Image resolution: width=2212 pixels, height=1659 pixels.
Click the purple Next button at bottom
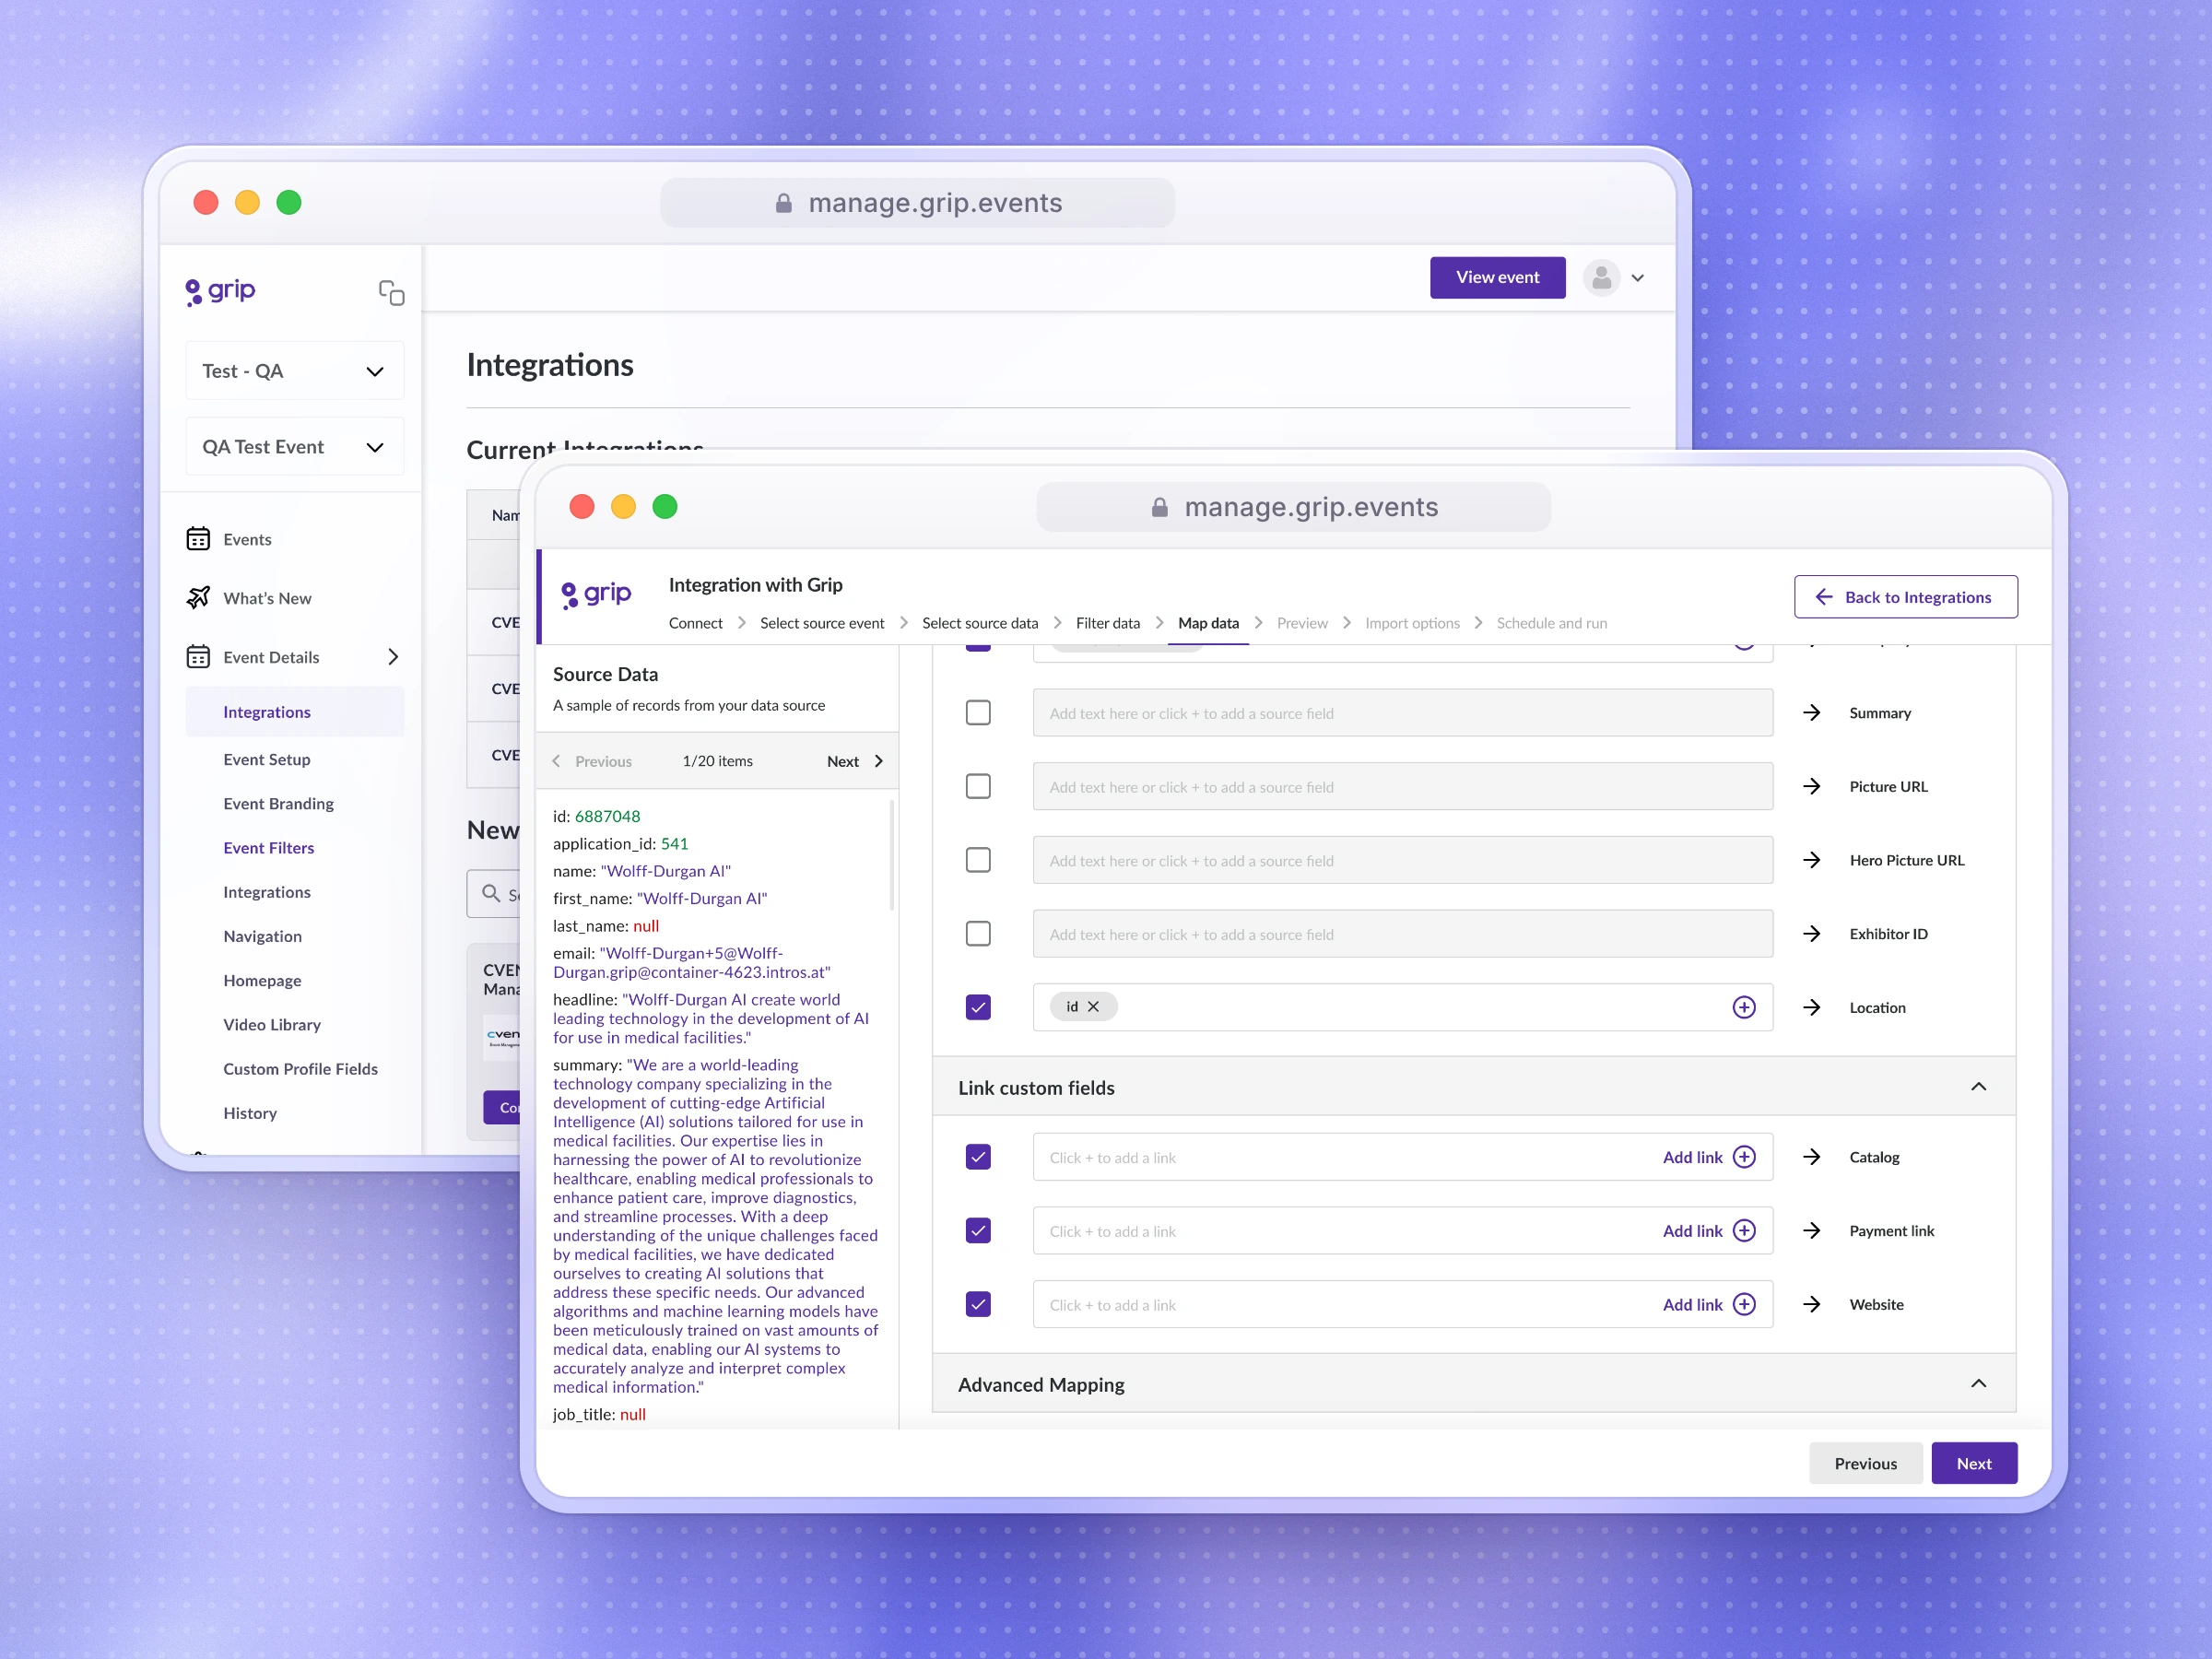click(1974, 1463)
